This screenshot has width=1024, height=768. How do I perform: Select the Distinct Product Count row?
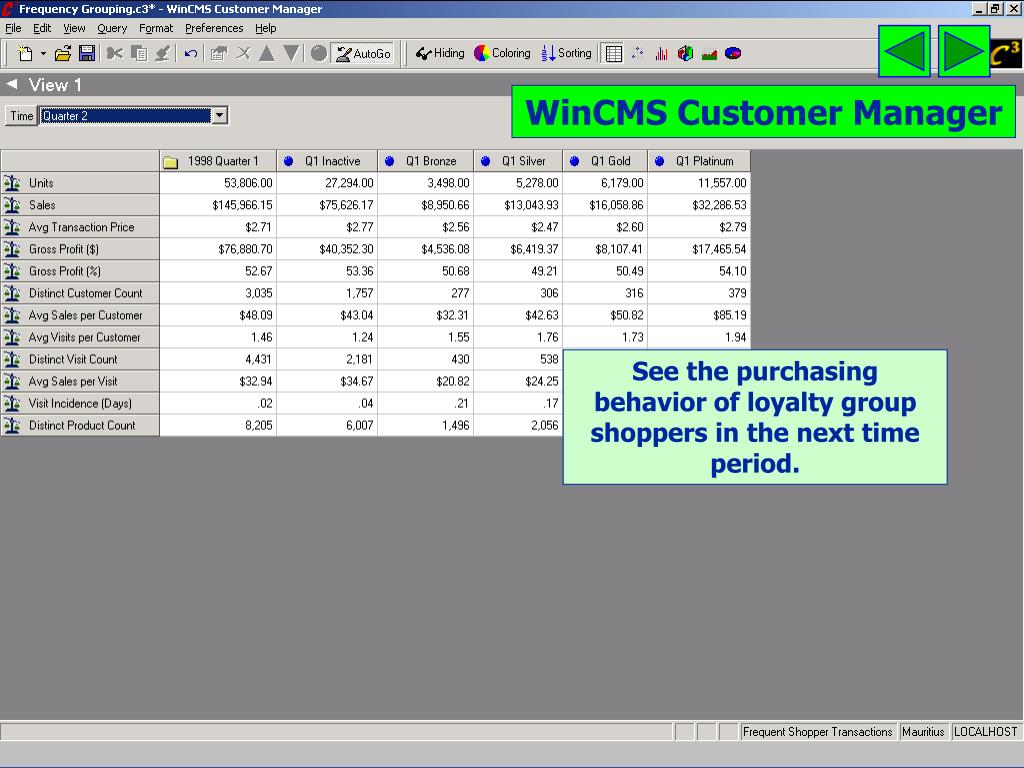tap(80, 425)
